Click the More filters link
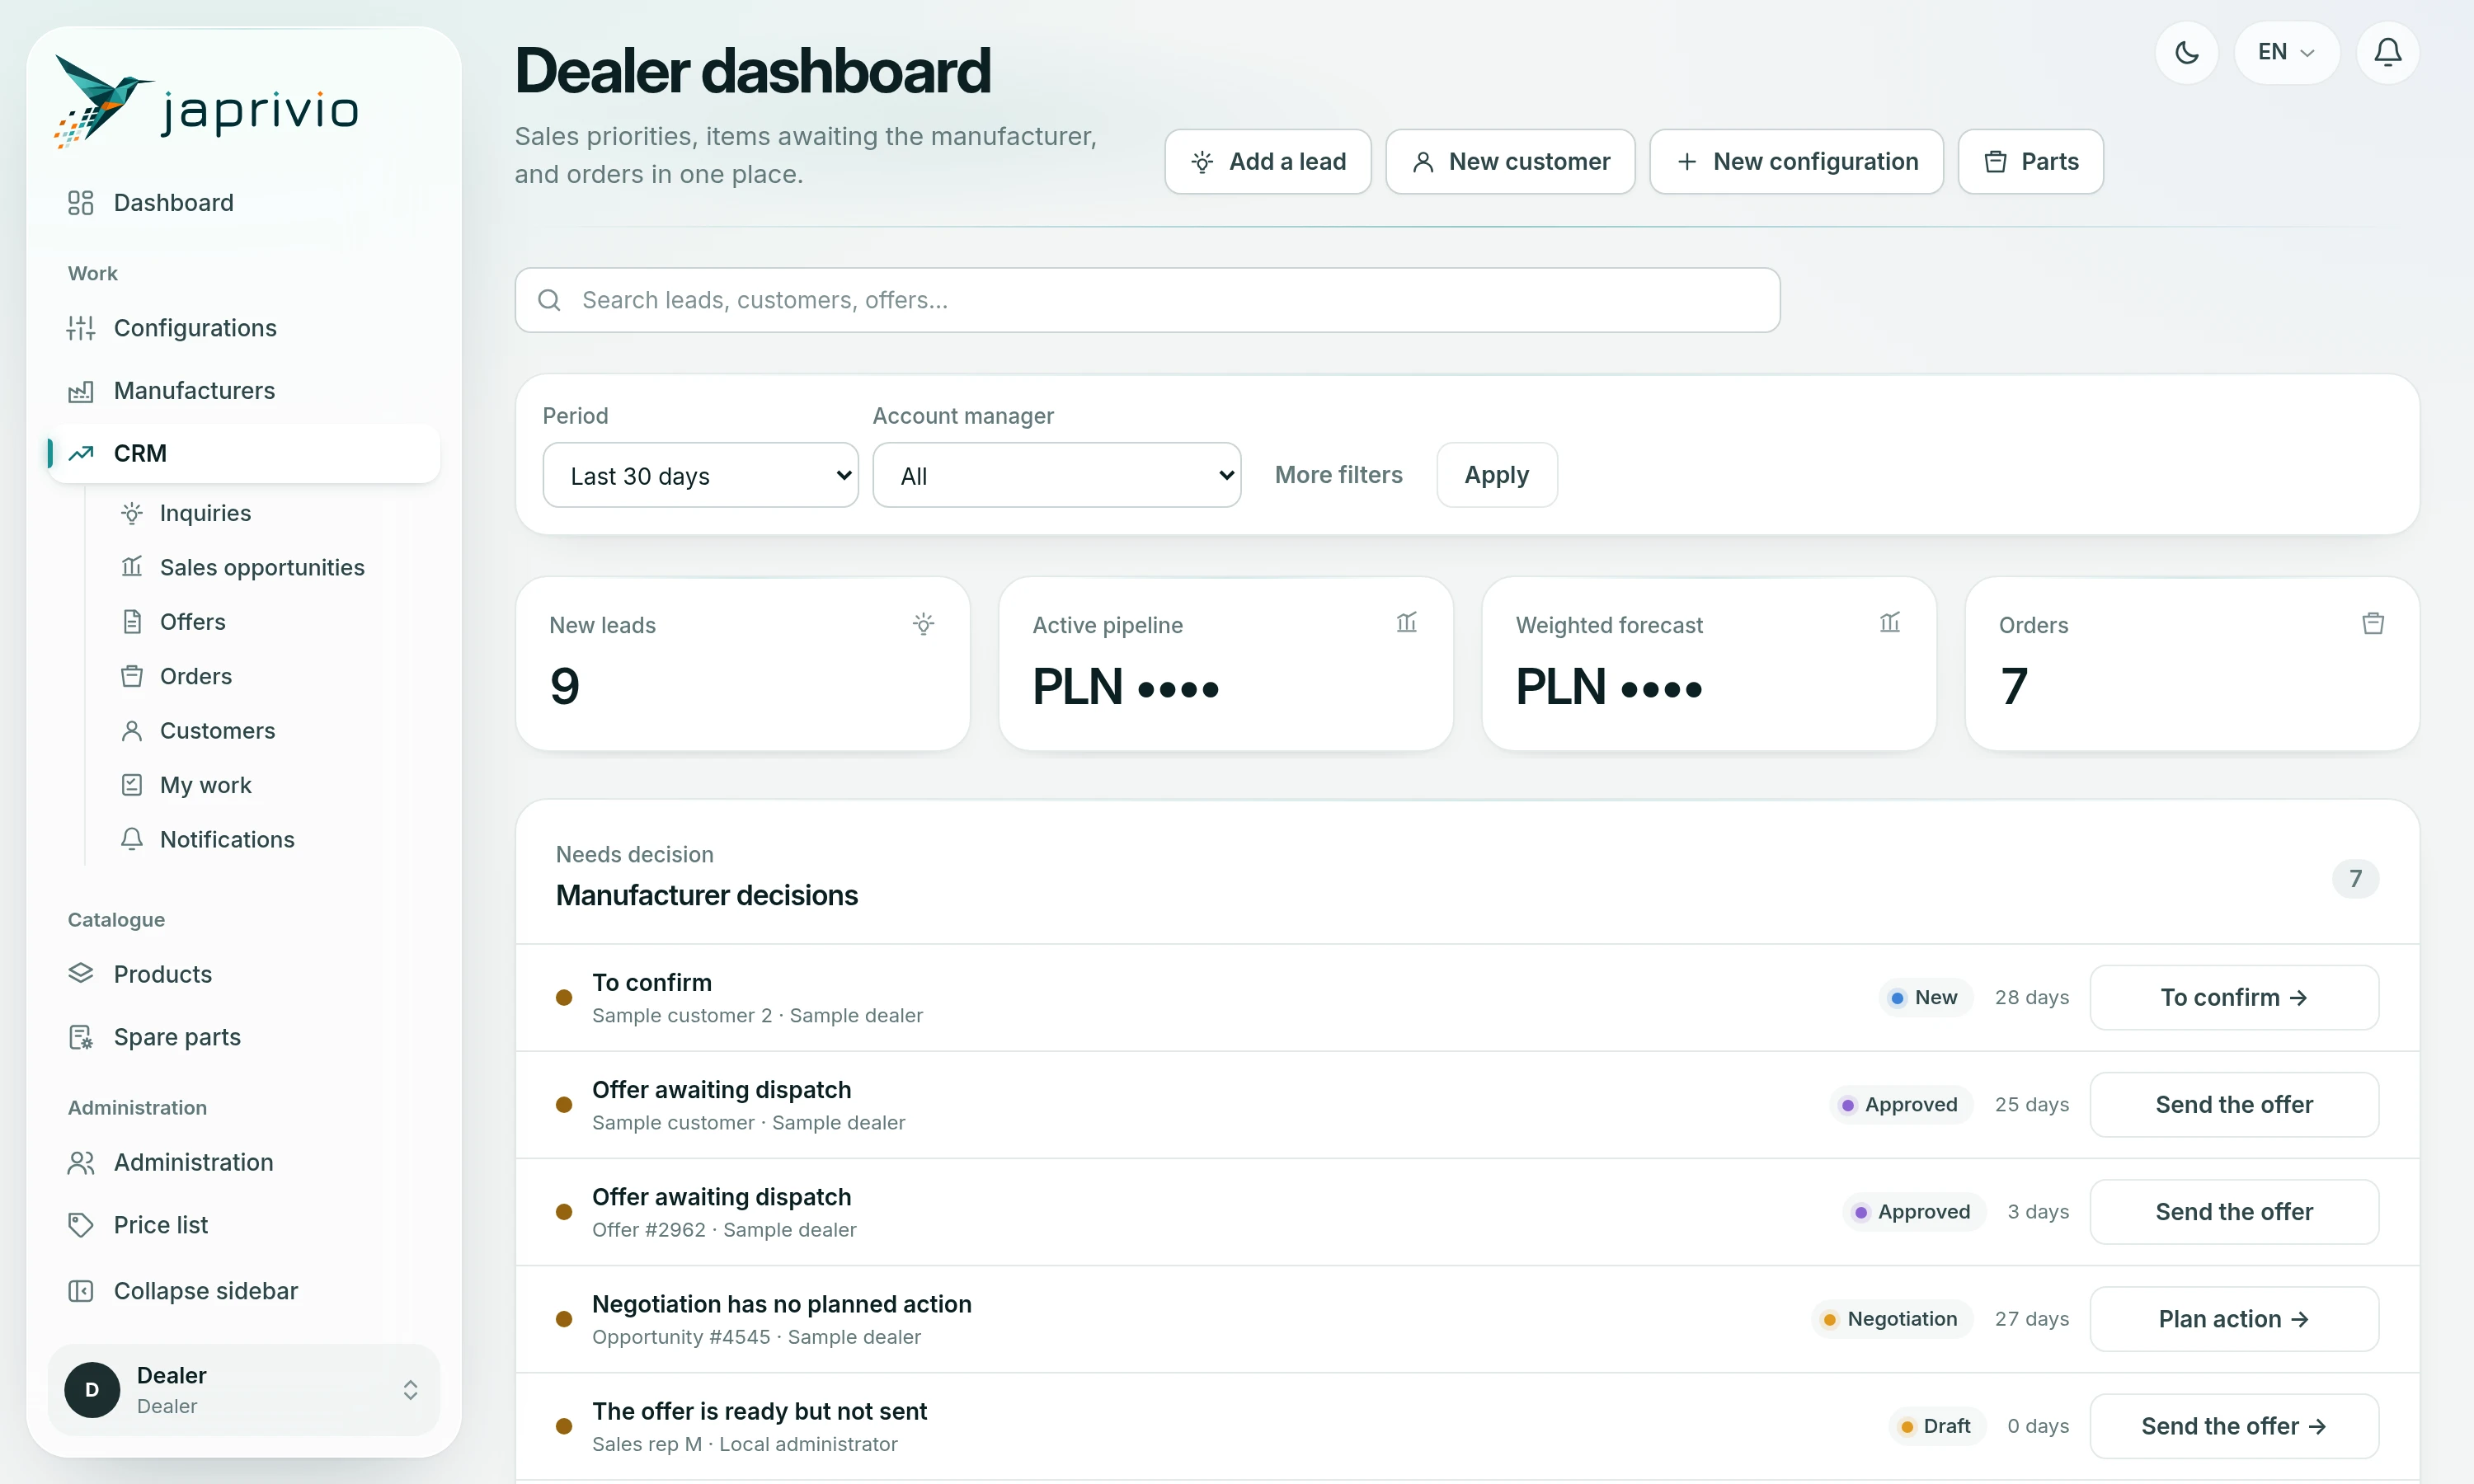The image size is (2474, 1484). [x=1338, y=475]
